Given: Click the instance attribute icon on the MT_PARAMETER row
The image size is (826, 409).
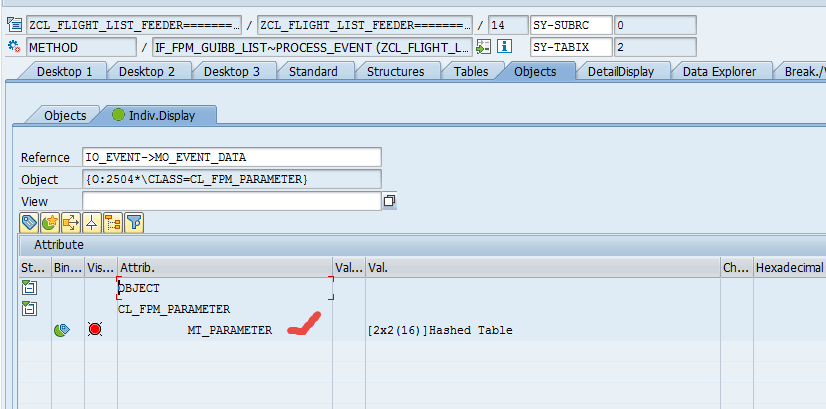Looking at the screenshot, I should point(62,330).
